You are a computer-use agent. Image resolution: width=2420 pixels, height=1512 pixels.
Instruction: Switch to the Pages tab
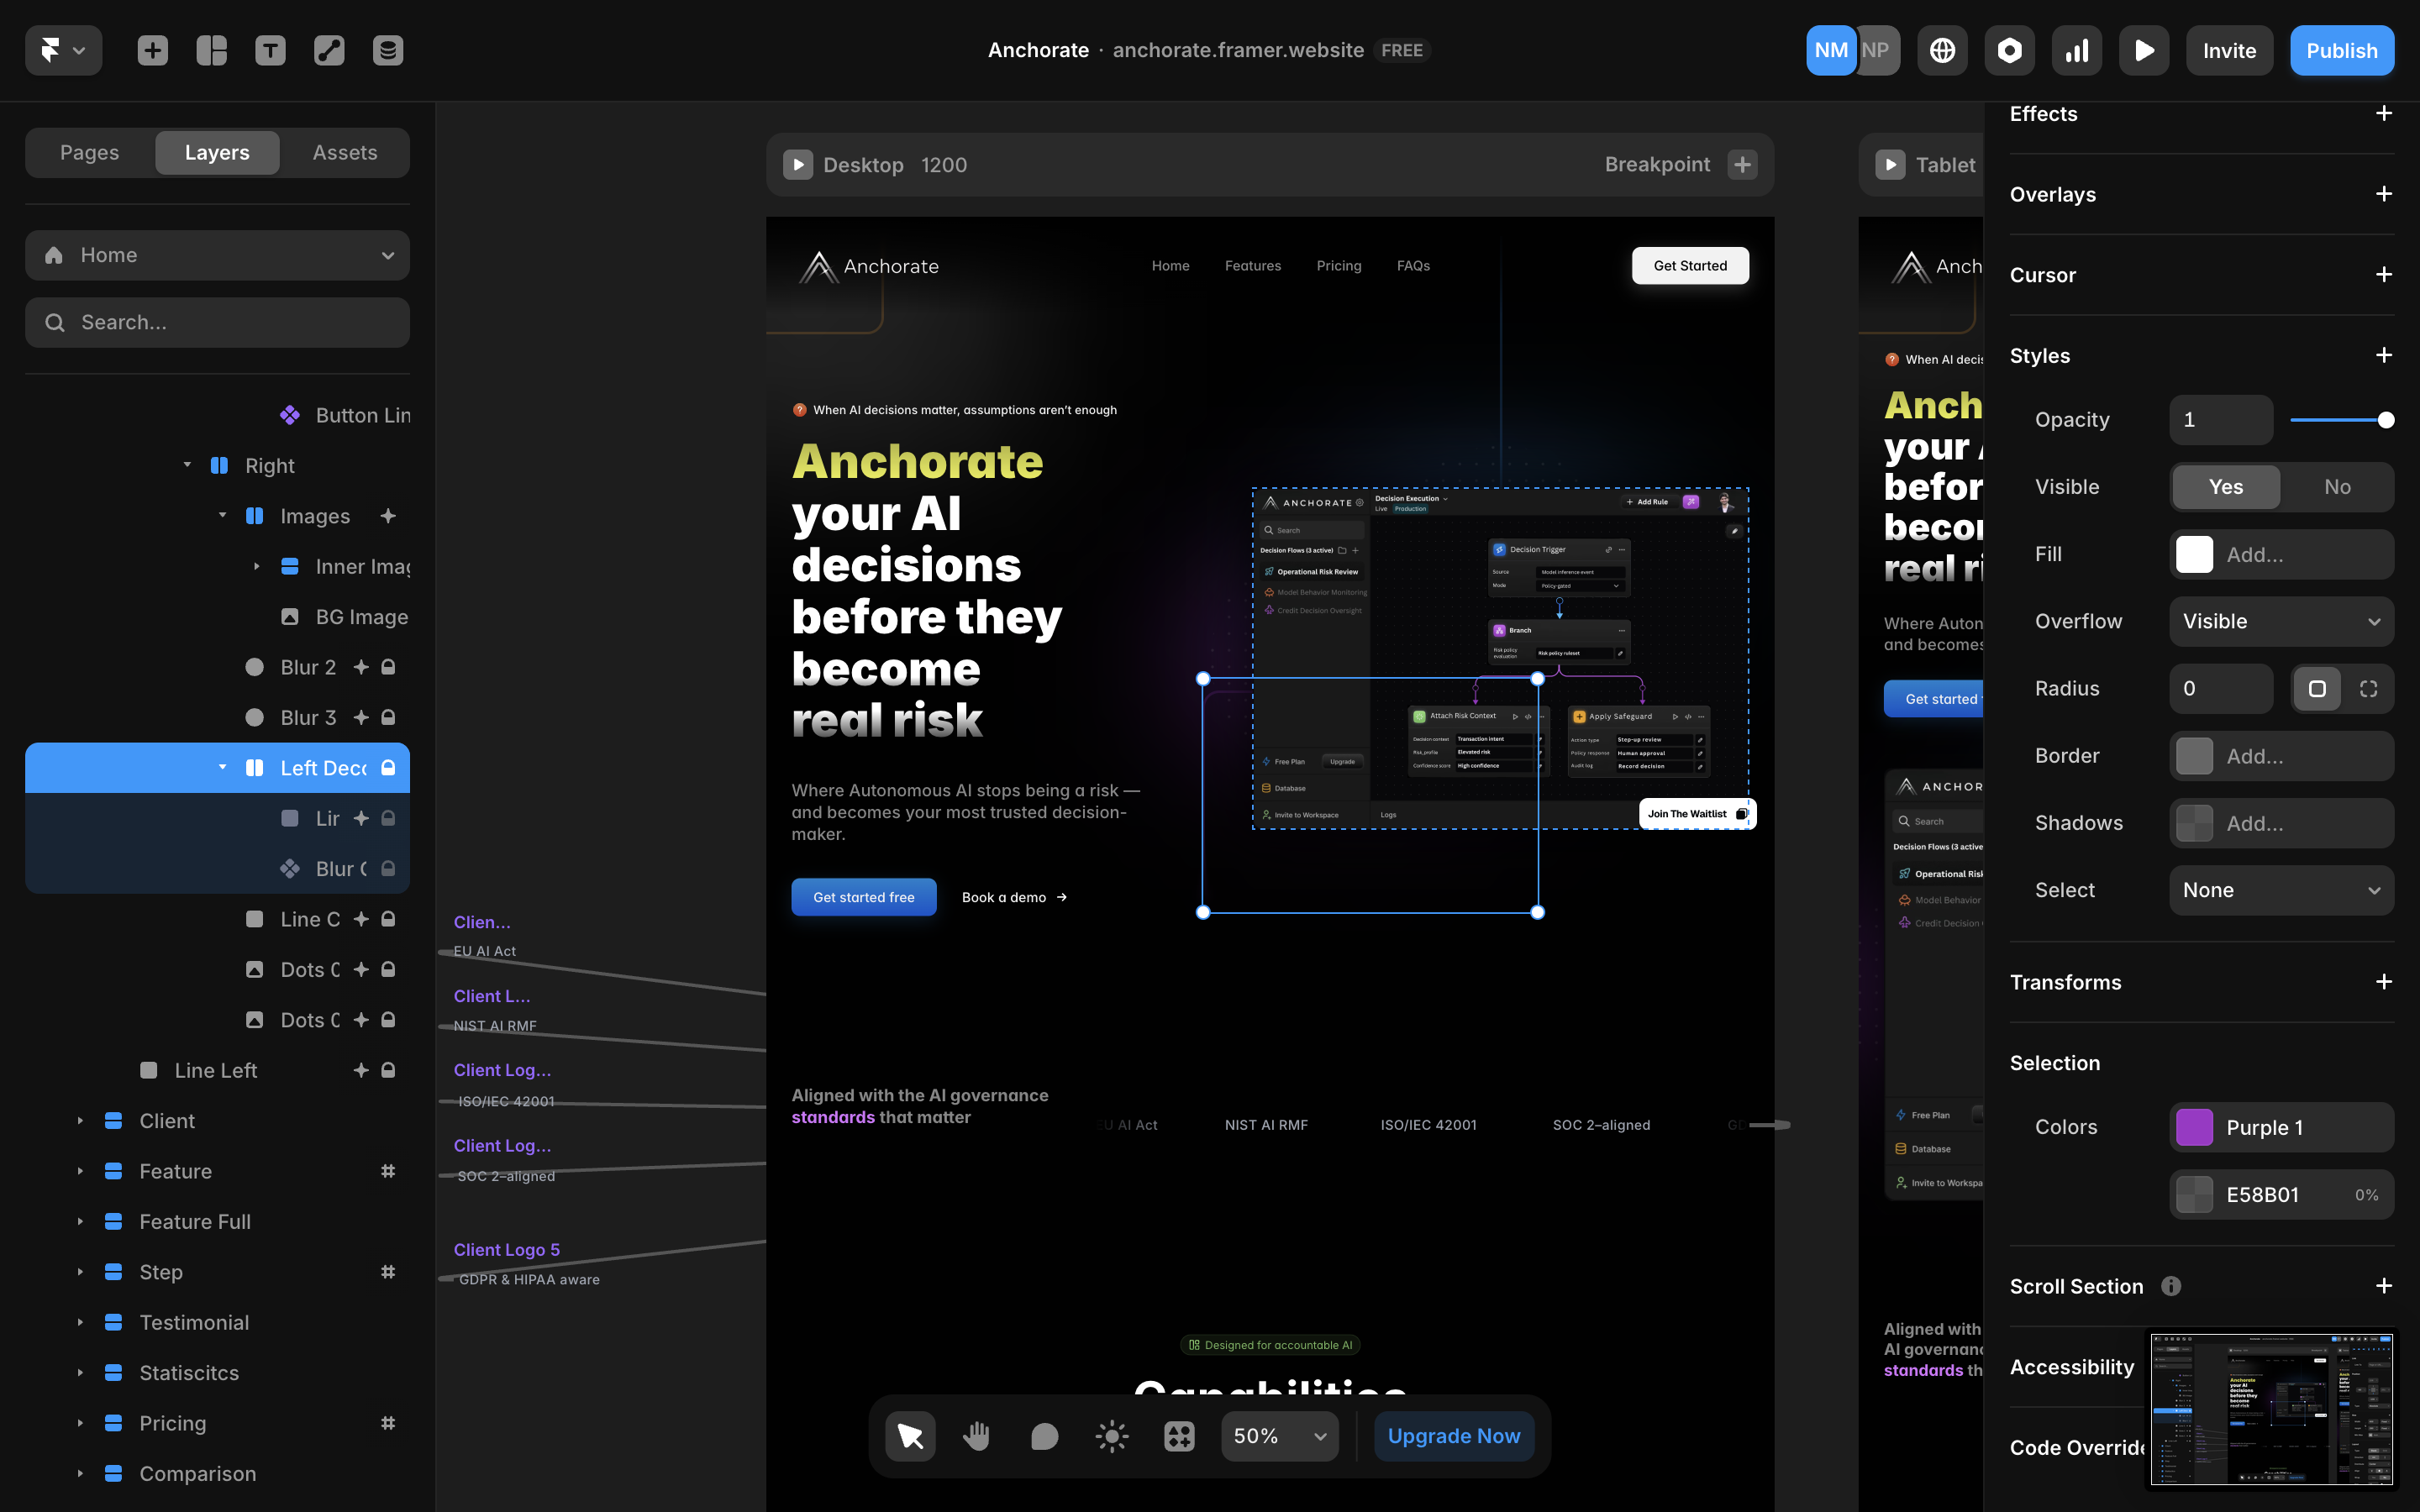click(89, 152)
